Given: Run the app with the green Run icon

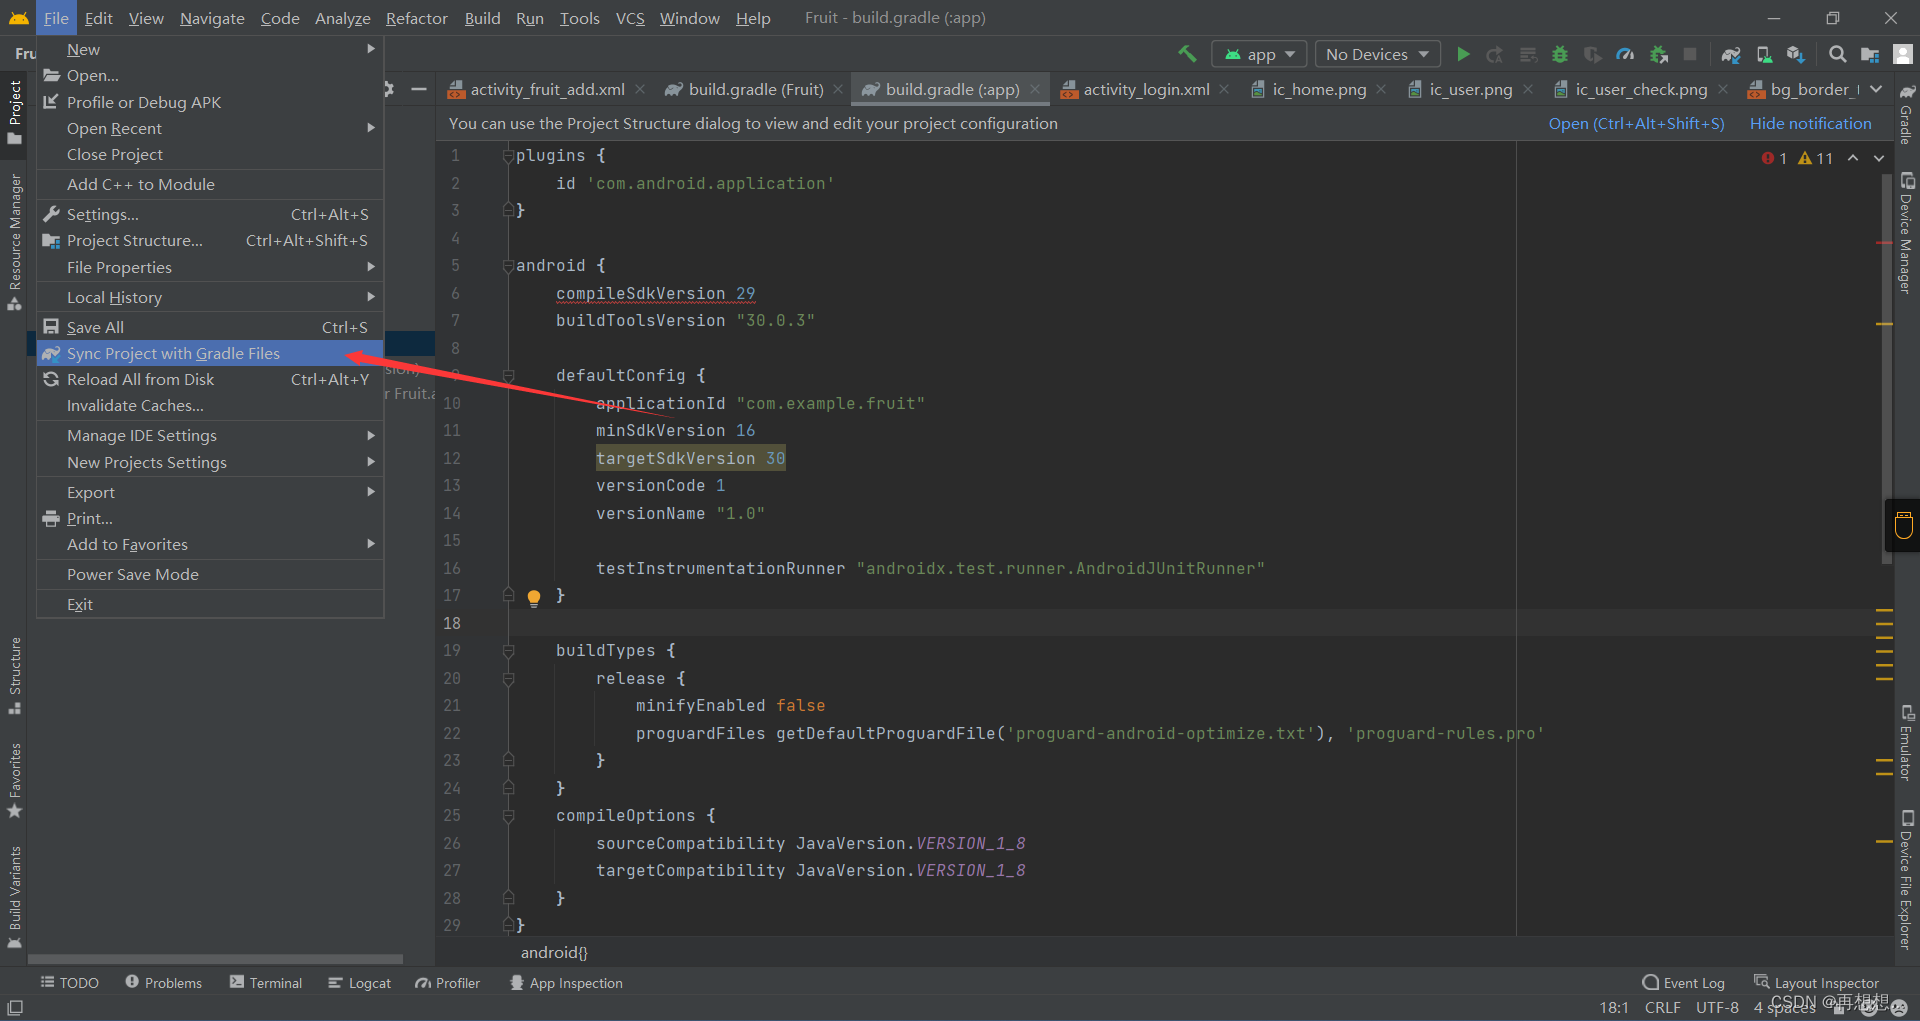Looking at the screenshot, I should pyautogui.click(x=1464, y=53).
